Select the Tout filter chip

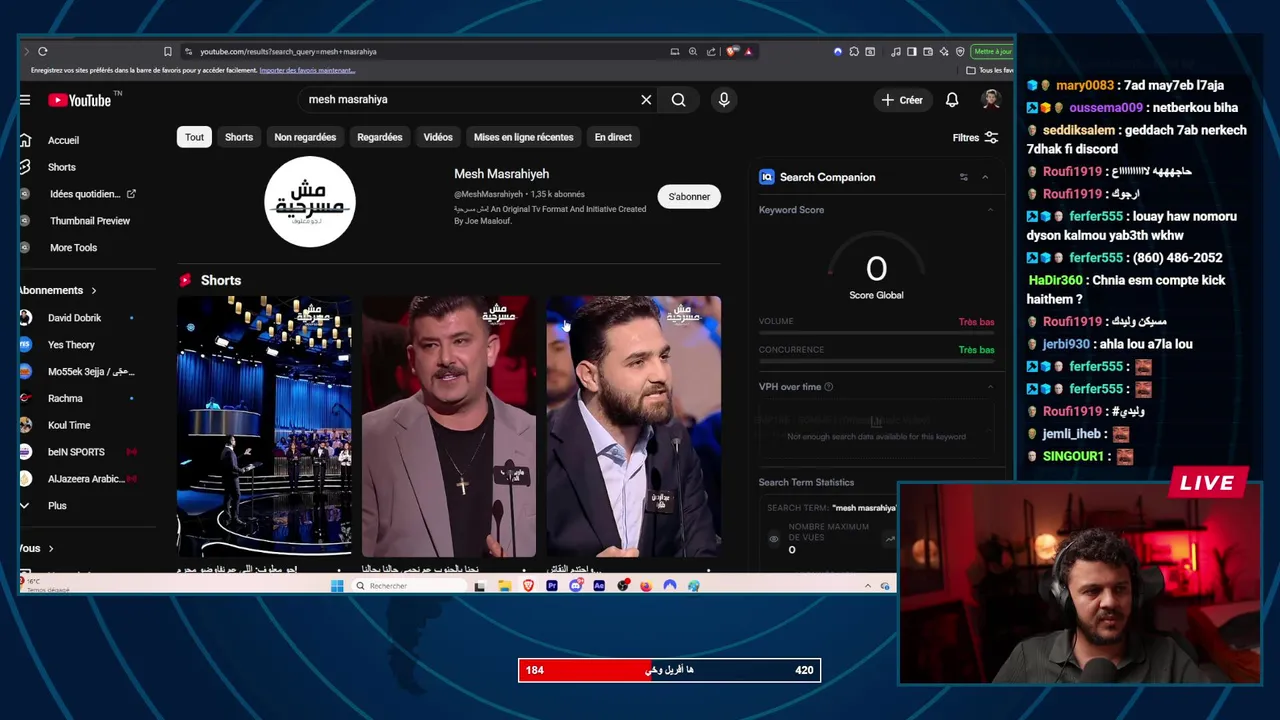[194, 137]
